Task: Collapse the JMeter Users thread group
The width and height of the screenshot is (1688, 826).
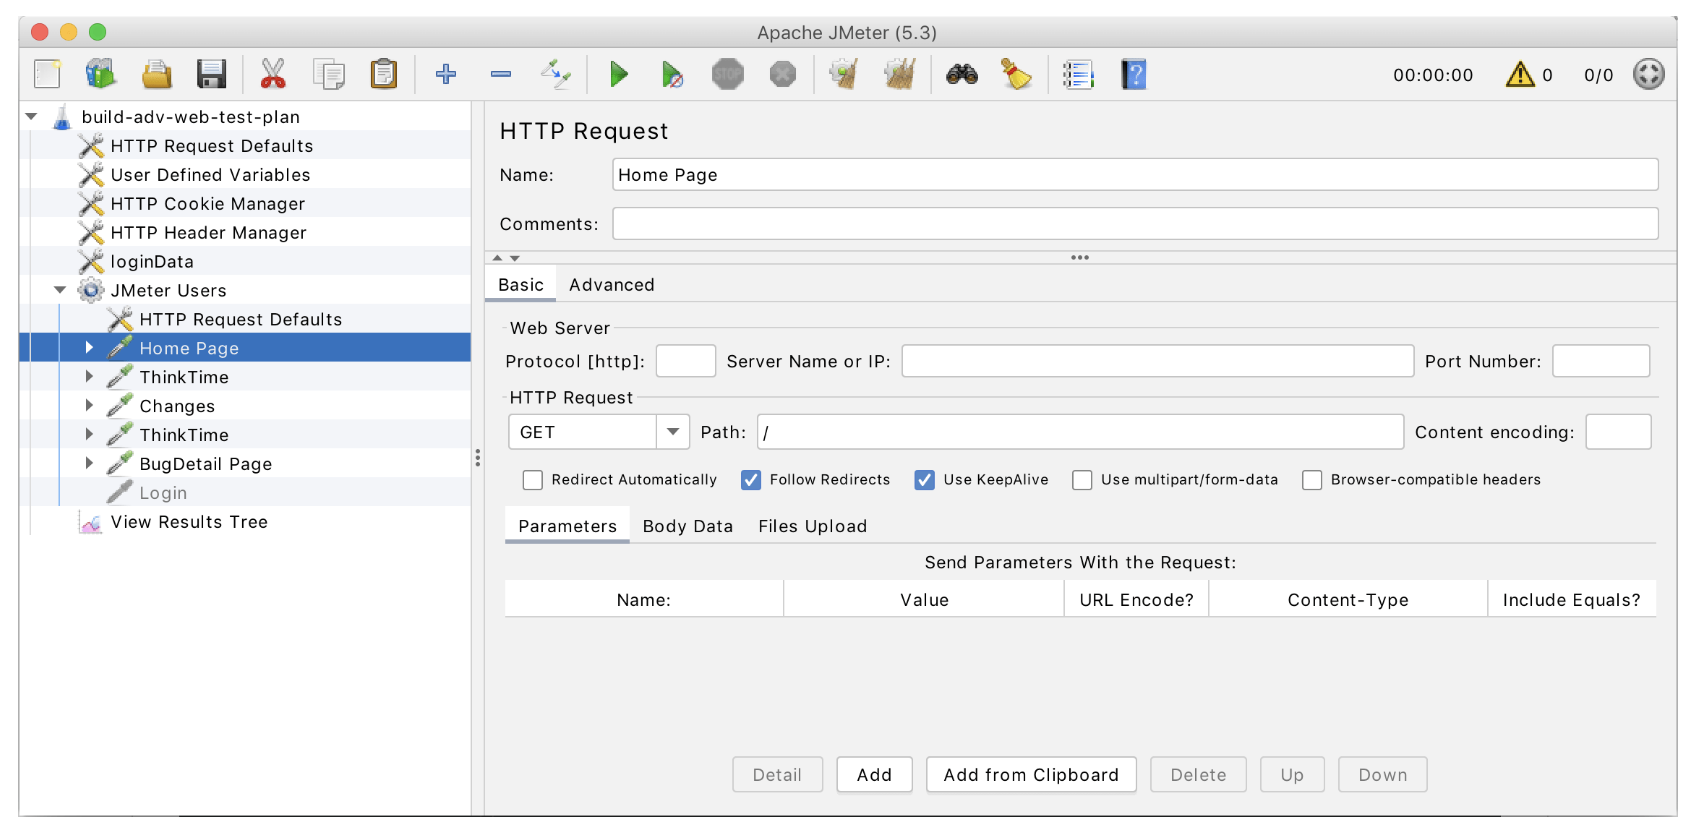Action: click(x=60, y=290)
